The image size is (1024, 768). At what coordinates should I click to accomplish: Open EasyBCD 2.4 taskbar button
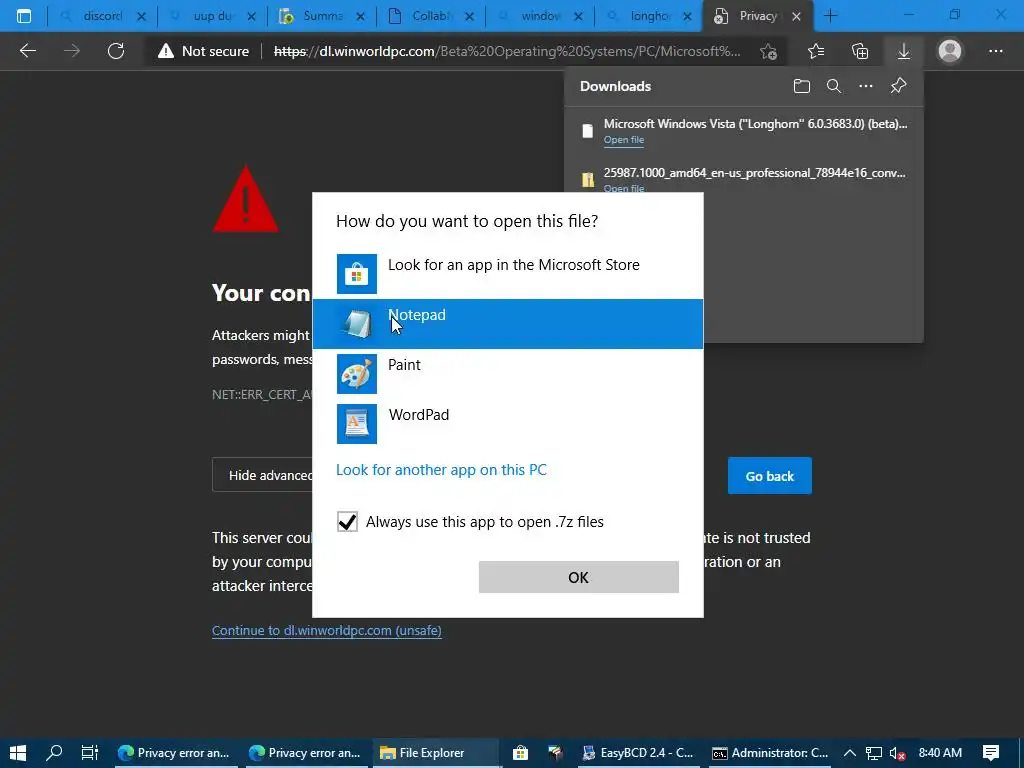tap(638, 753)
